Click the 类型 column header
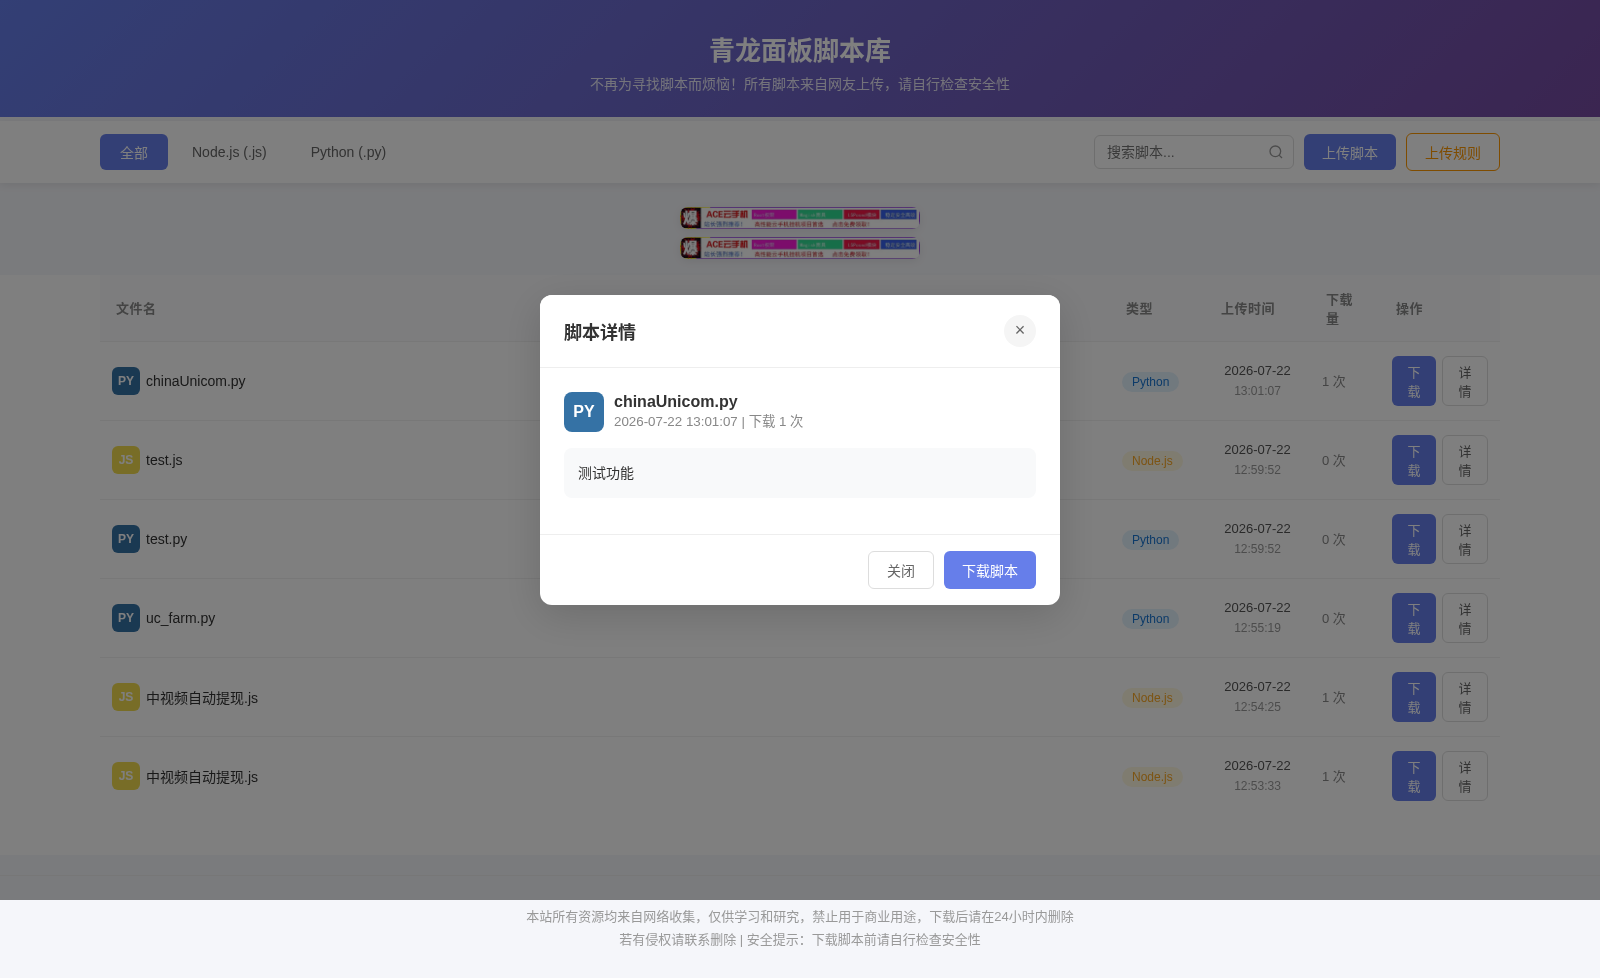Screen dimensions: 1600x978 click(x=1139, y=309)
